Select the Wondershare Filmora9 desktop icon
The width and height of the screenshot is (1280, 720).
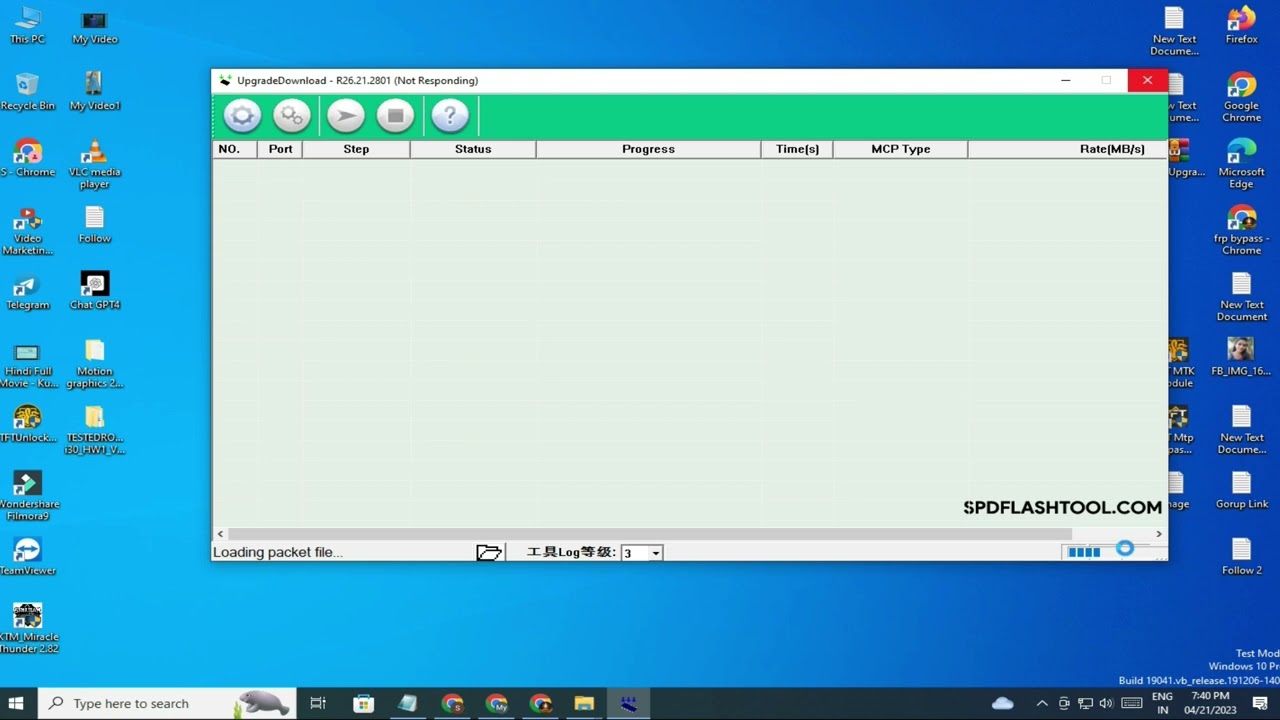coord(27,496)
